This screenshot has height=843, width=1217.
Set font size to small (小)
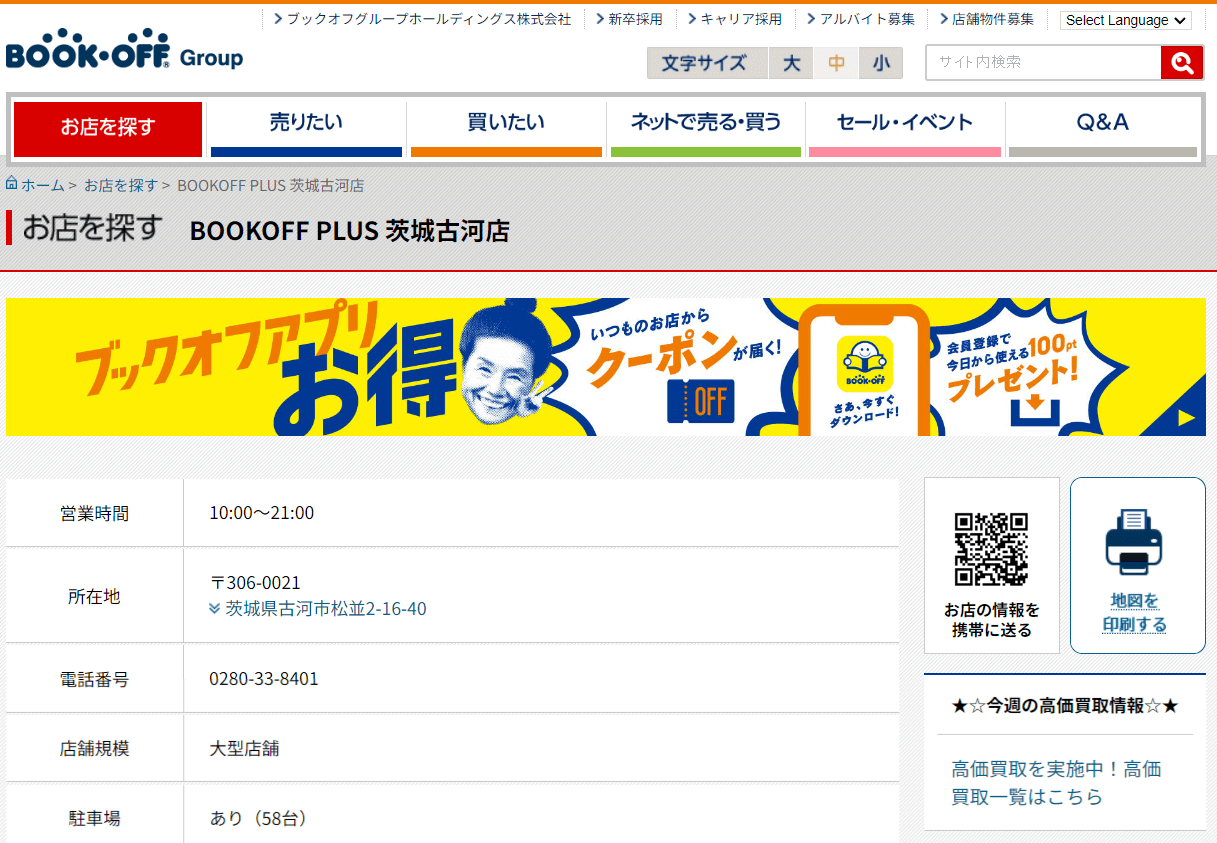(x=880, y=63)
